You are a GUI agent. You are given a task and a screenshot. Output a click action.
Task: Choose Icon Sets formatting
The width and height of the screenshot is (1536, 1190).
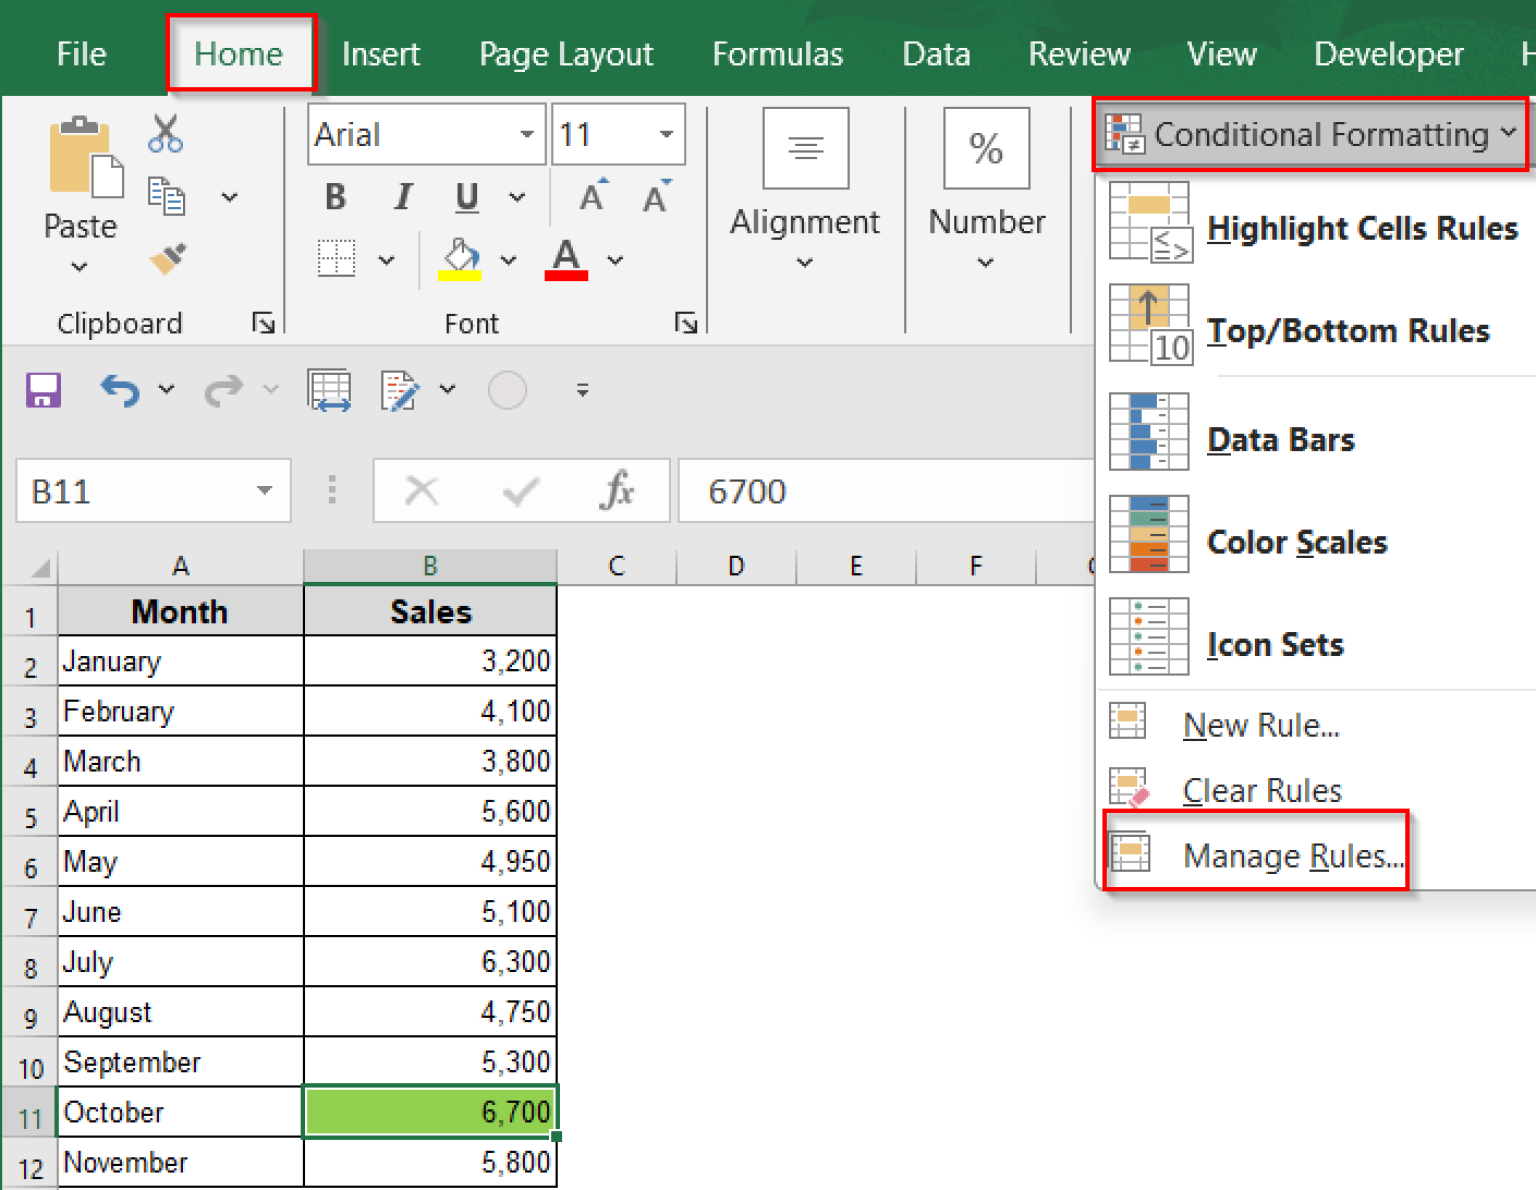1274,644
